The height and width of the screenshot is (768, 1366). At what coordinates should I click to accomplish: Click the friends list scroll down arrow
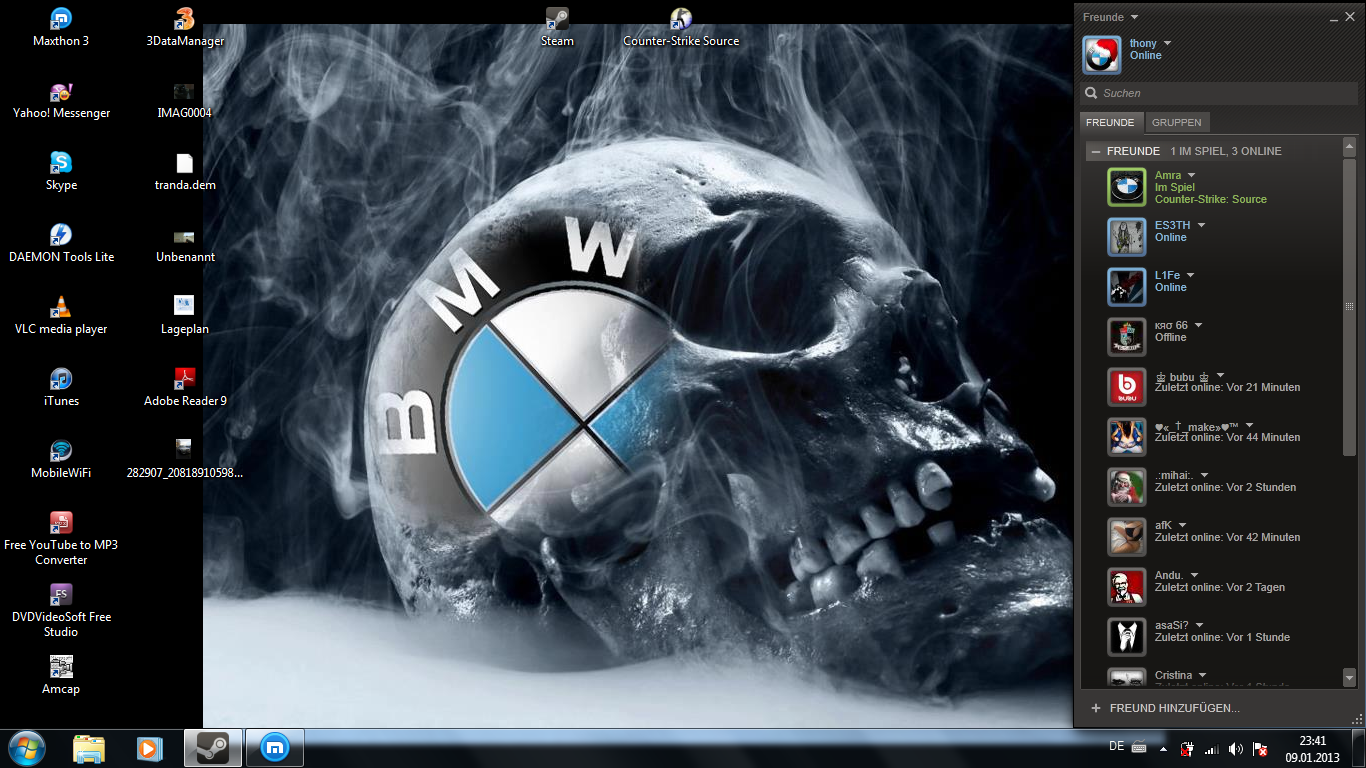[x=1349, y=678]
